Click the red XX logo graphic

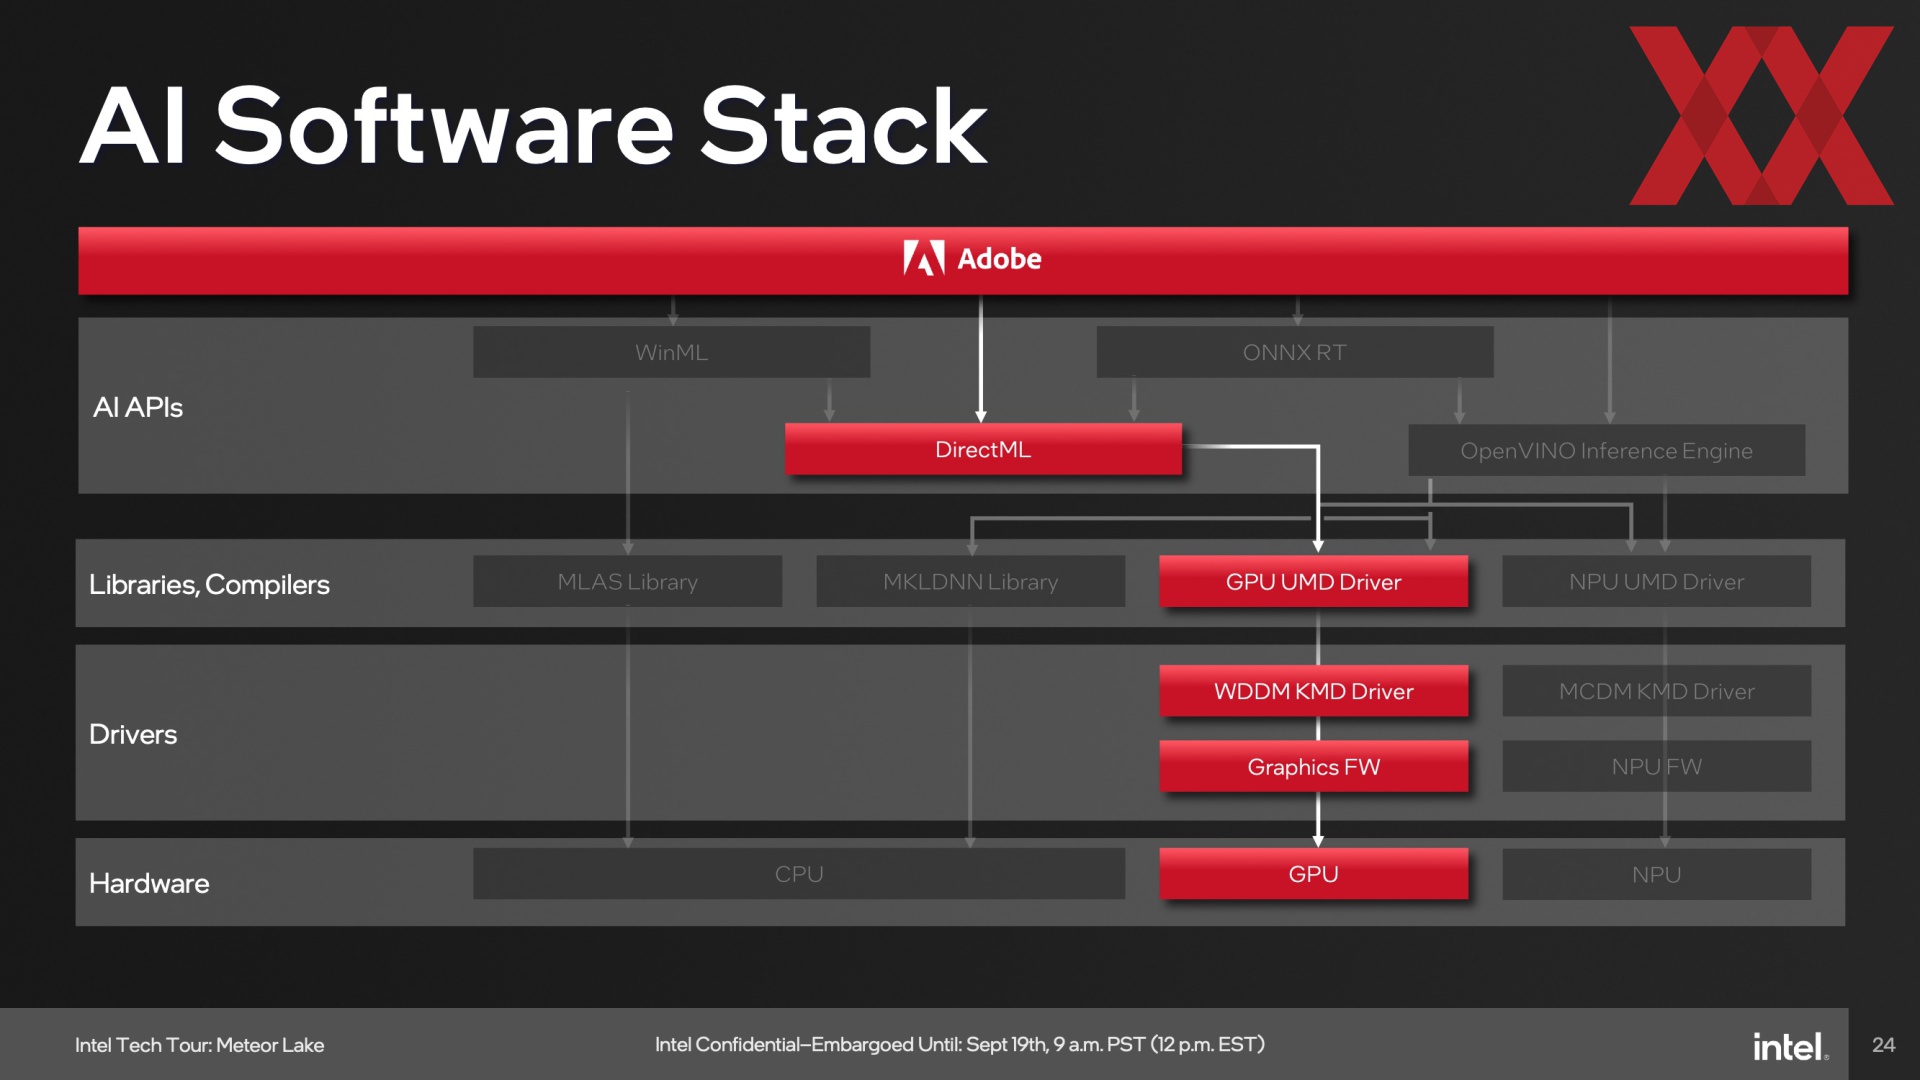(x=1761, y=116)
